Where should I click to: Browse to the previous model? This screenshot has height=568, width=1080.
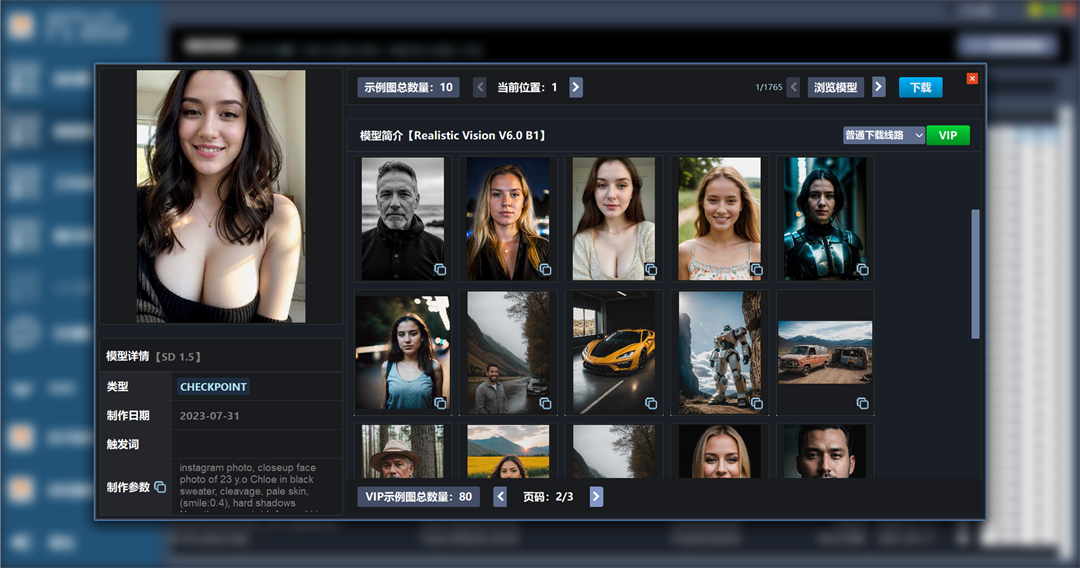[793, 87]
